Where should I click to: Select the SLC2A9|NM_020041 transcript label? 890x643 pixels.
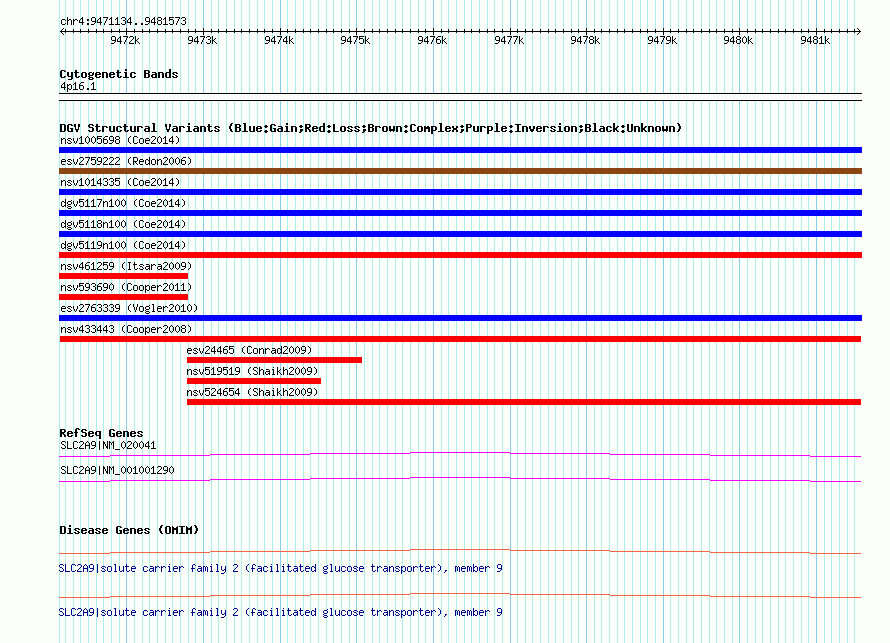tap(108, 446)
